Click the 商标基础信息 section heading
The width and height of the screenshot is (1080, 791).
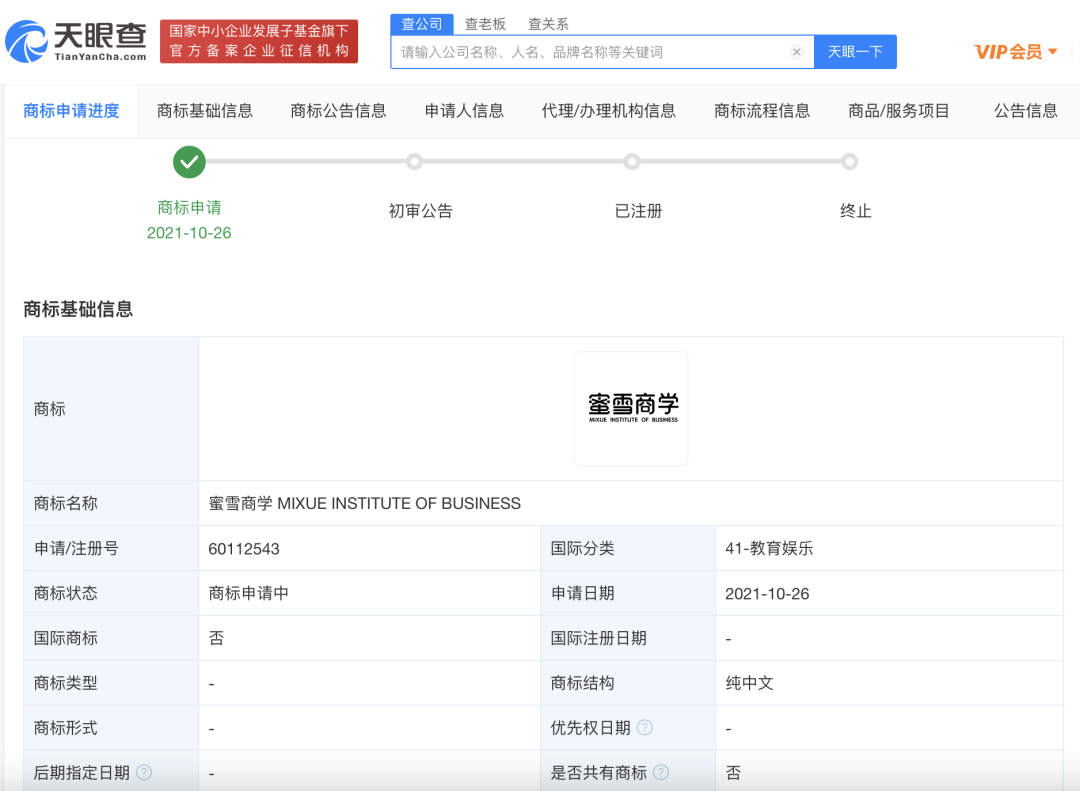pos(78,309)
